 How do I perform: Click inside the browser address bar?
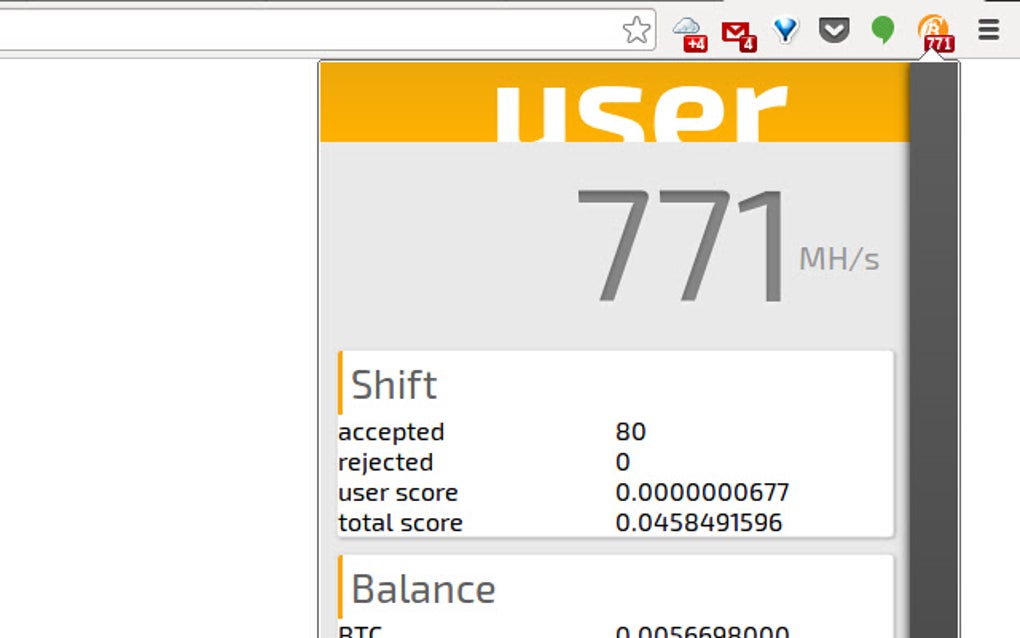pyautogui.click(x=300, y=30)
